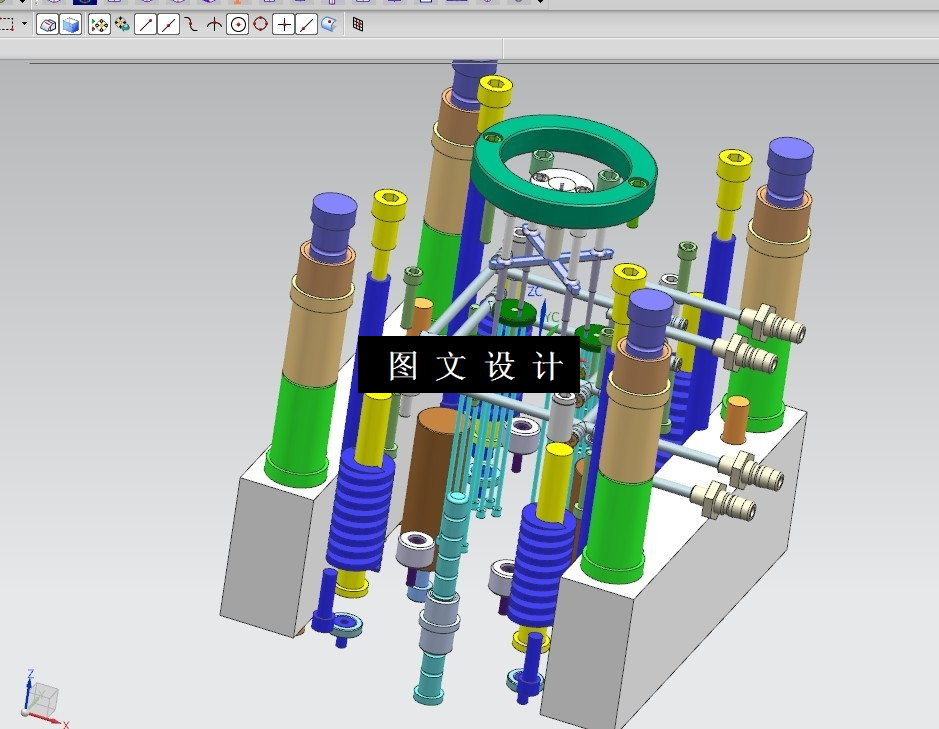Click the blue shaded cube icon
The height and width of the screenshot is (729, 939).
pos(71,25)
